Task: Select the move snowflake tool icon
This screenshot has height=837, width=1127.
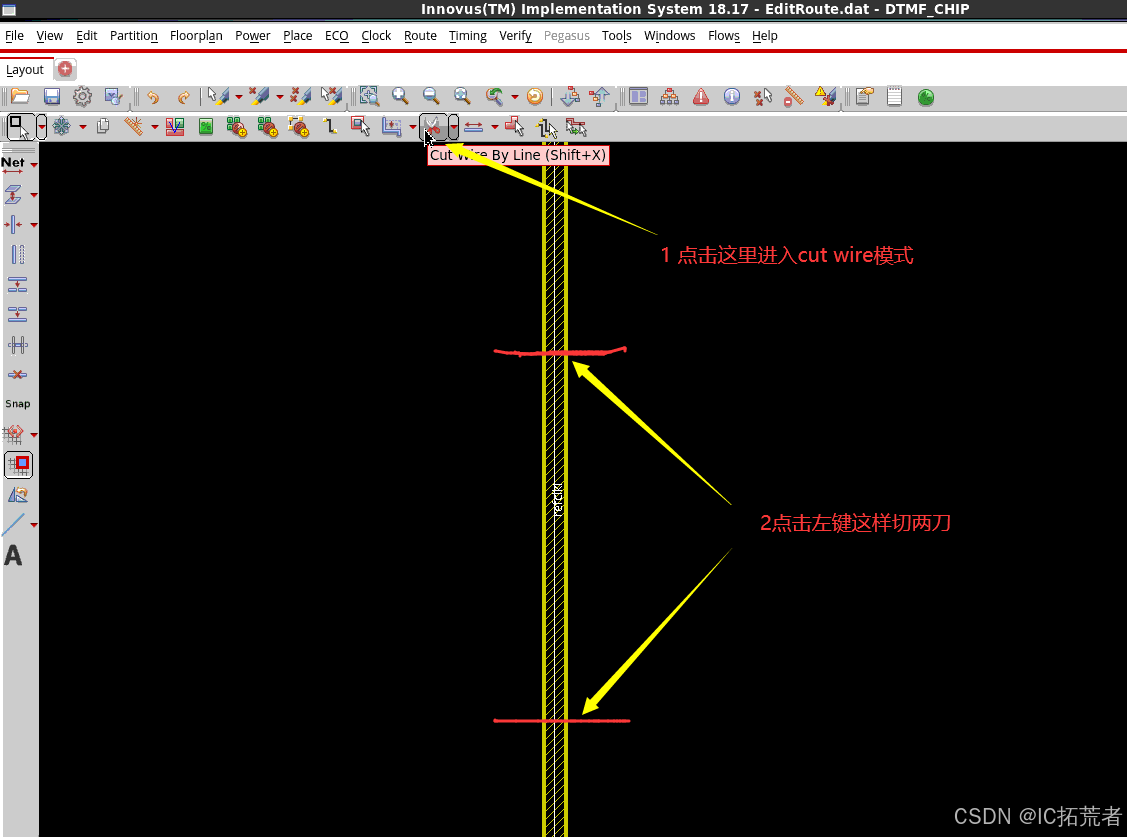Action: (x=62, y=127)
